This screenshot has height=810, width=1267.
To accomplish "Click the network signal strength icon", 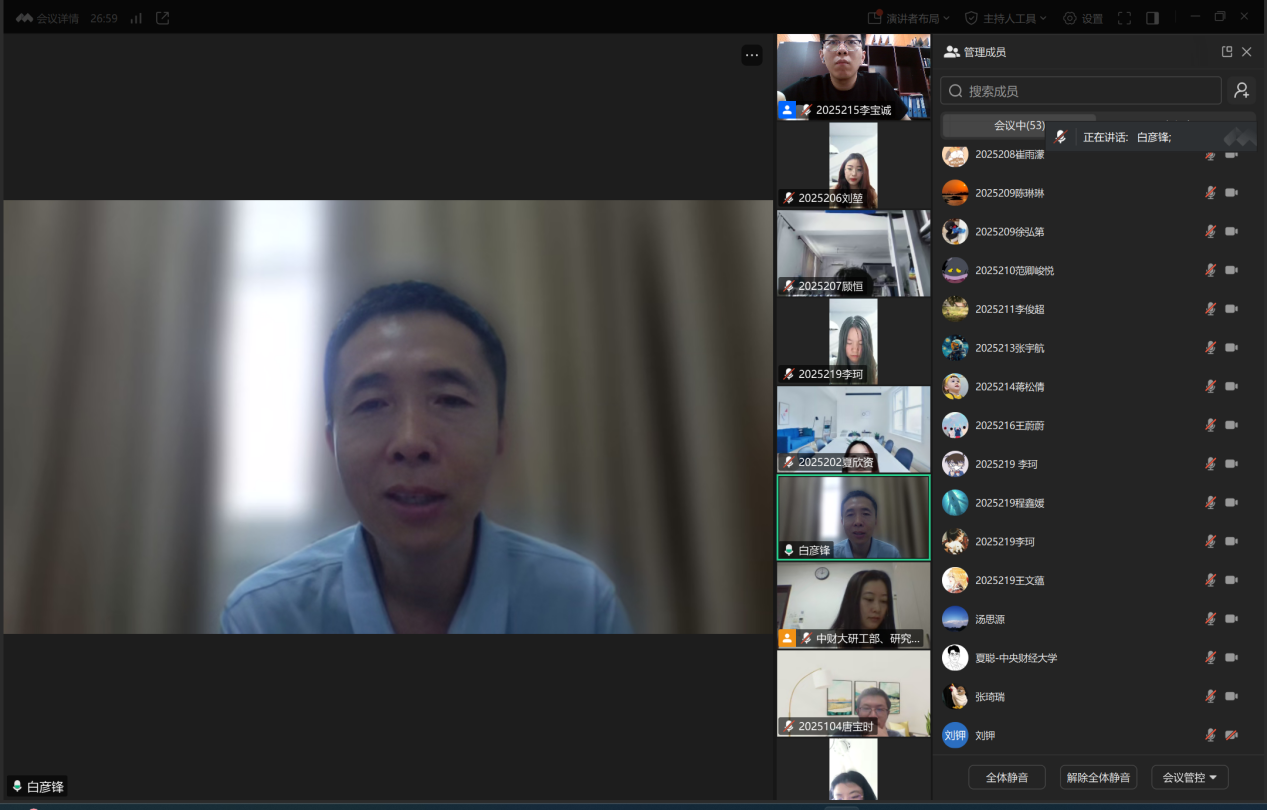I will point(136,18).
